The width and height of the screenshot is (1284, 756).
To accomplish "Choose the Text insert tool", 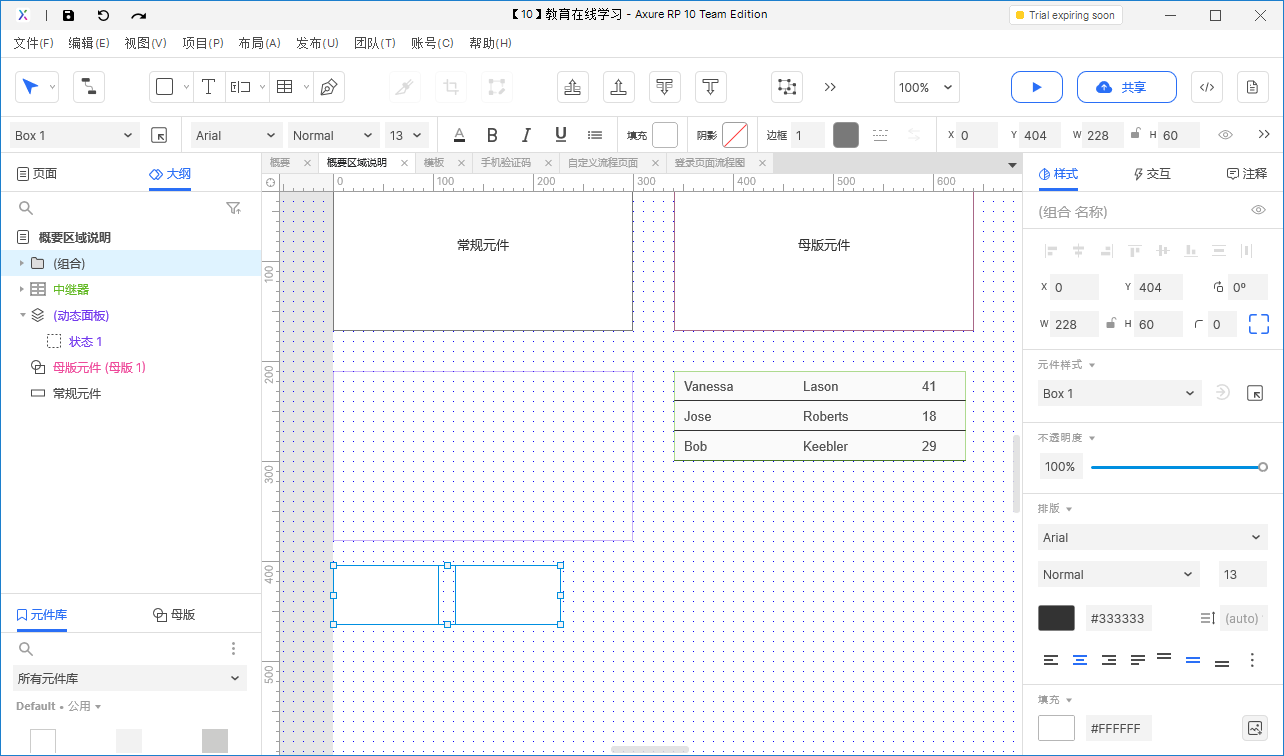I will (208, 87).
